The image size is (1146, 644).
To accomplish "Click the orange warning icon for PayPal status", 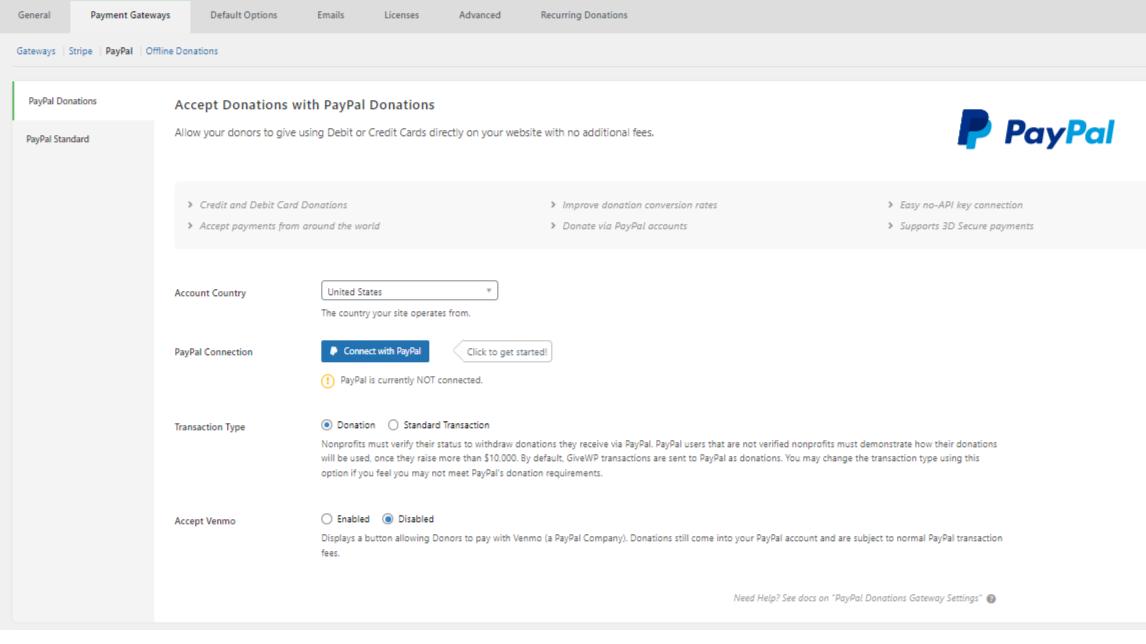I will [327, 381].
